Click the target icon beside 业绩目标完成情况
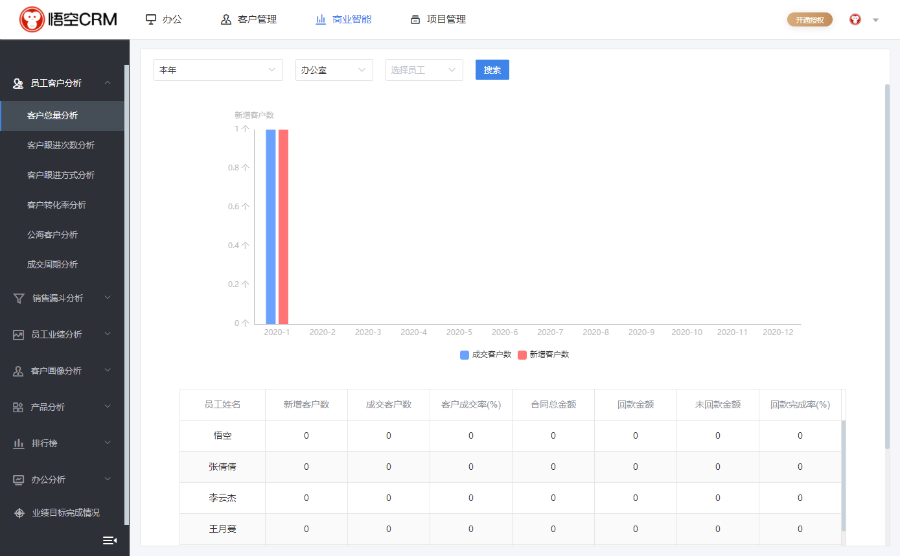Screen dimensions: 900x556 coord(18,513)
